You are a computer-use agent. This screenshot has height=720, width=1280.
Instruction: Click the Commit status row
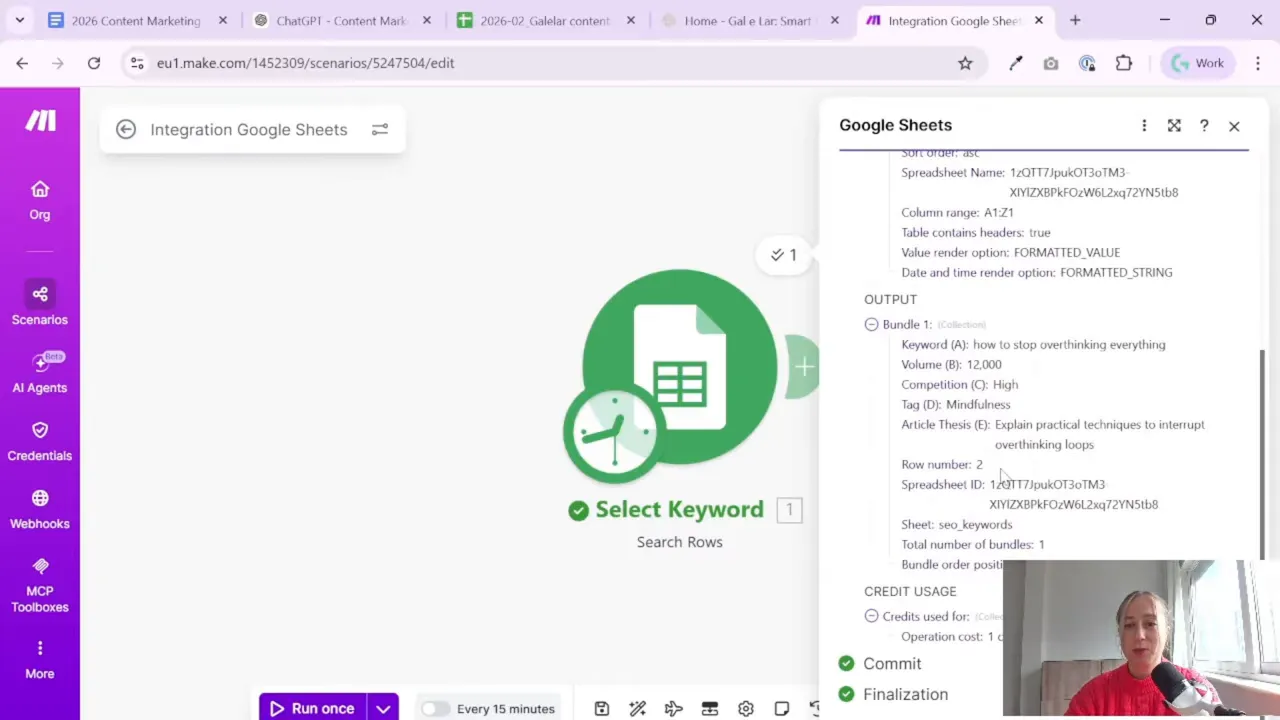point(880,663)
